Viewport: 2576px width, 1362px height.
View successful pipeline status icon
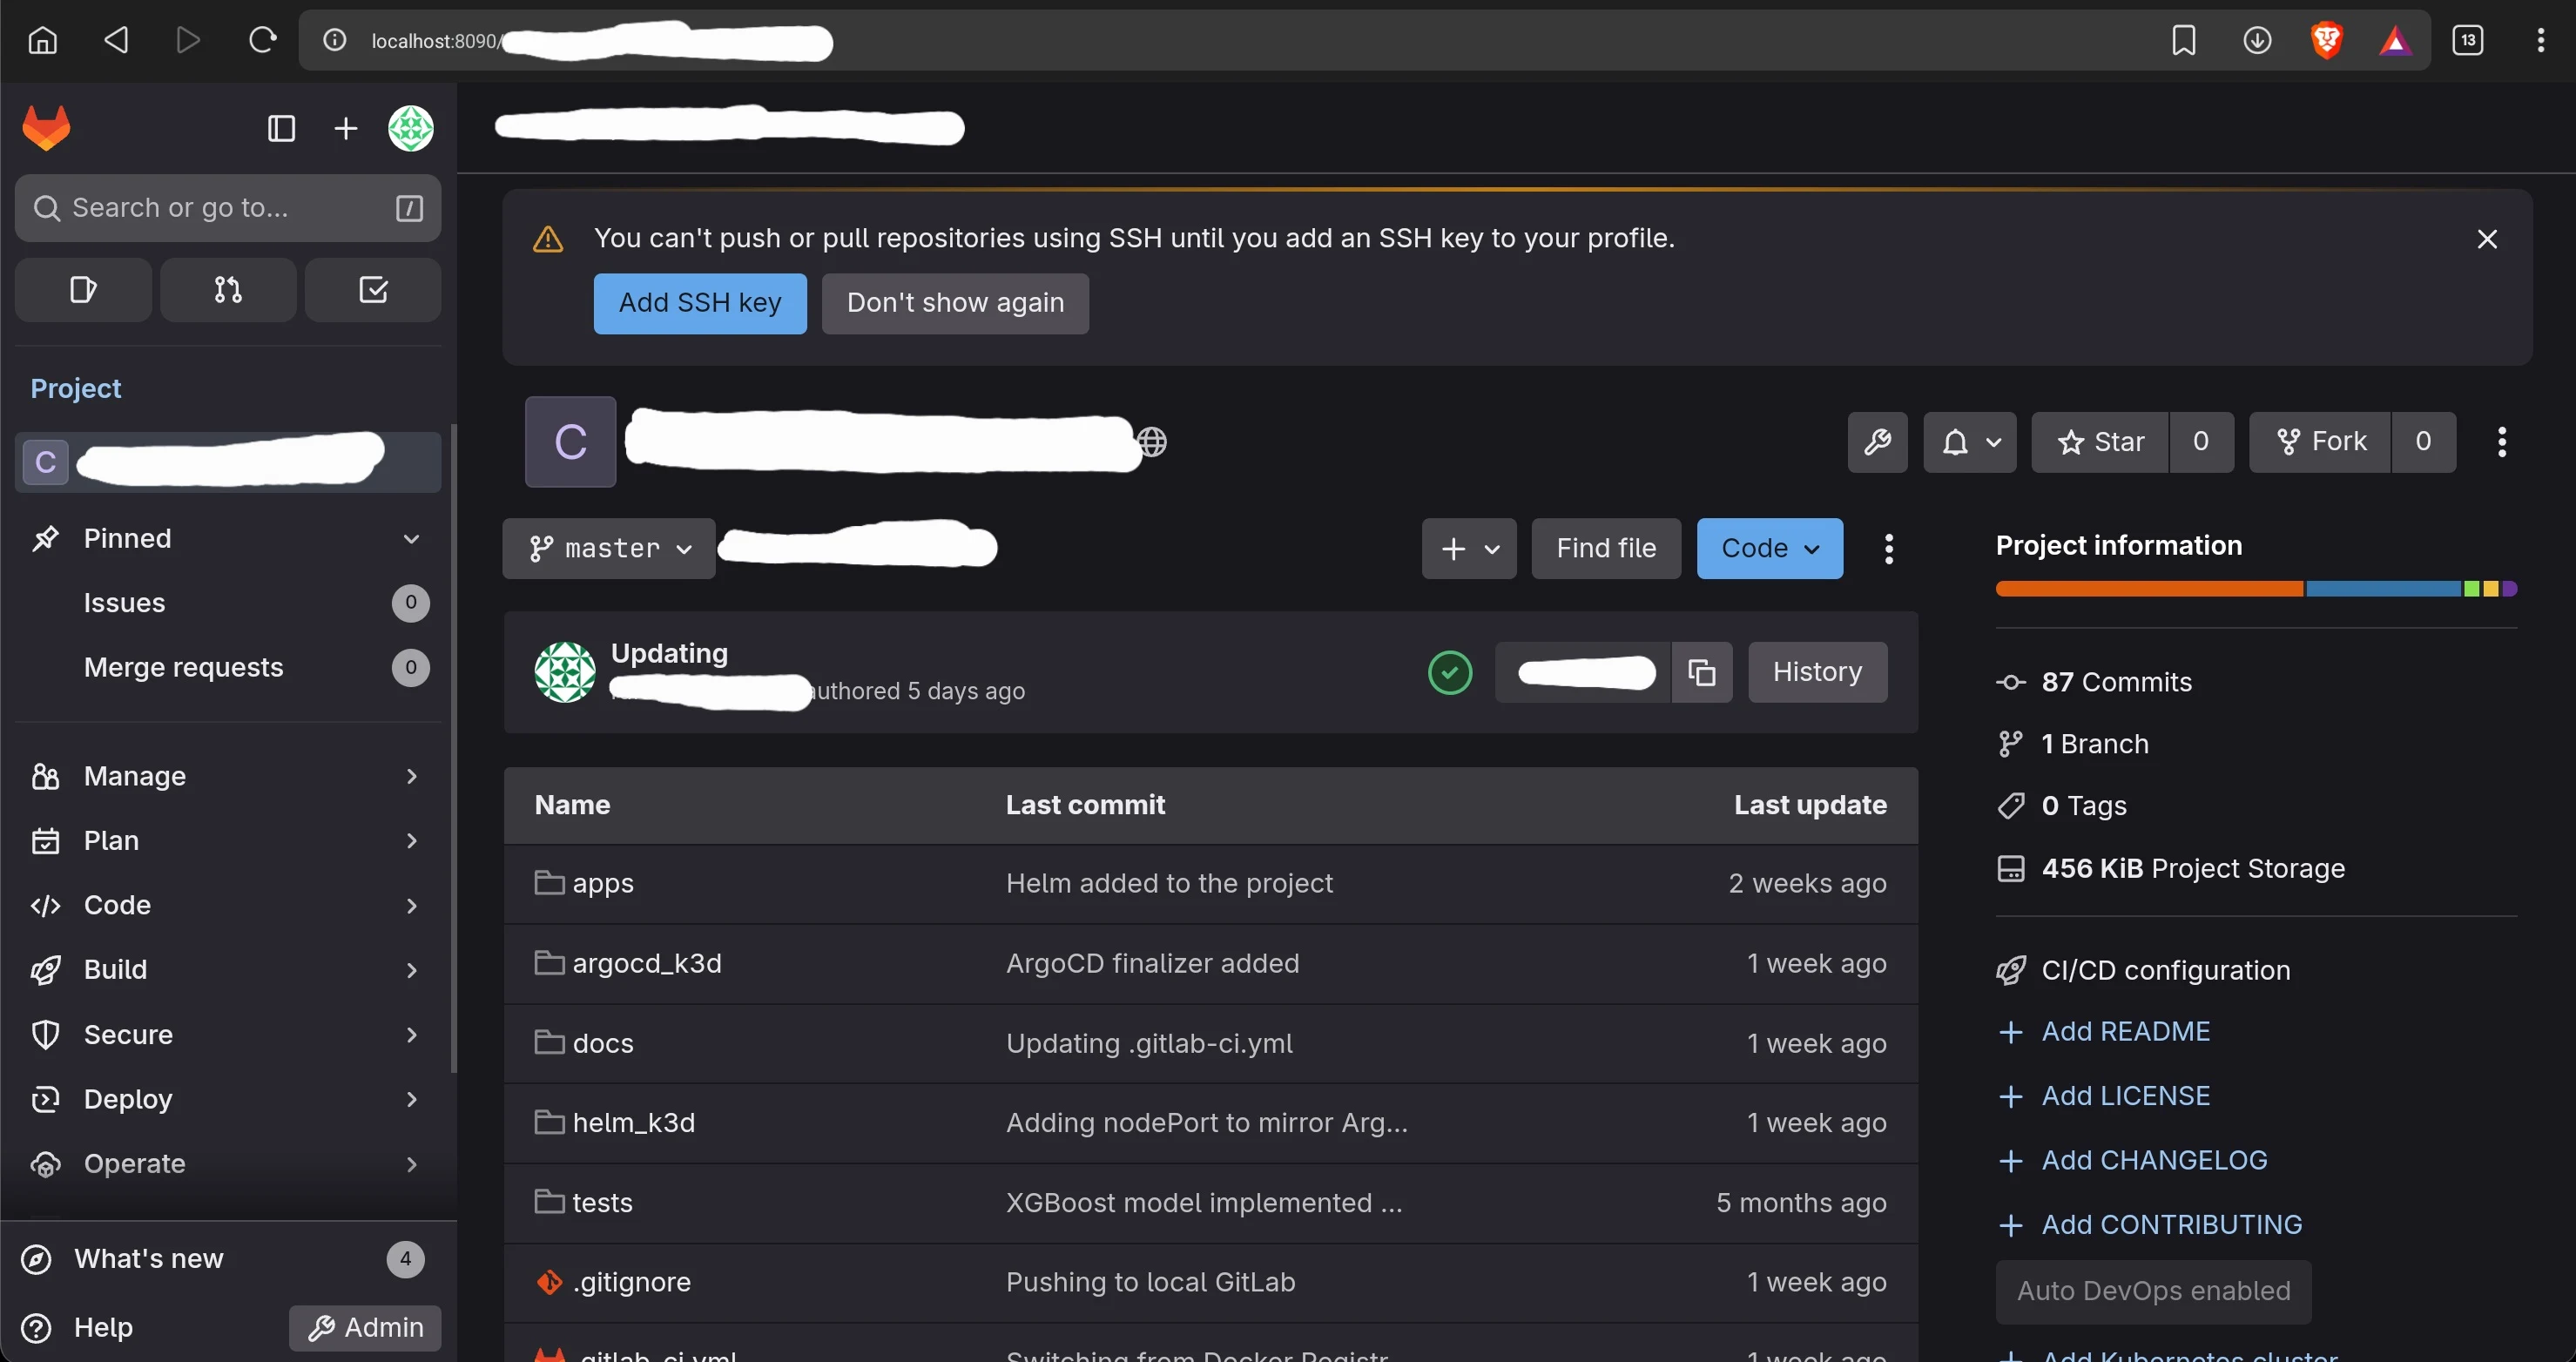(1450, 672)
